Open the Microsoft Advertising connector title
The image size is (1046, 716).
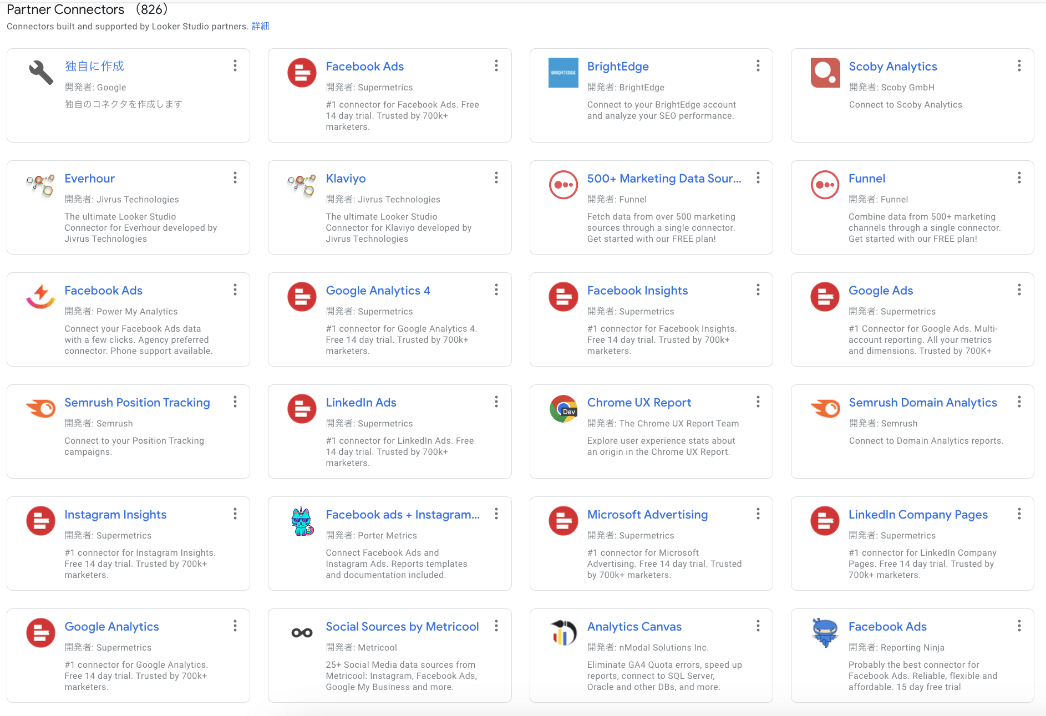tap(647, 514)
